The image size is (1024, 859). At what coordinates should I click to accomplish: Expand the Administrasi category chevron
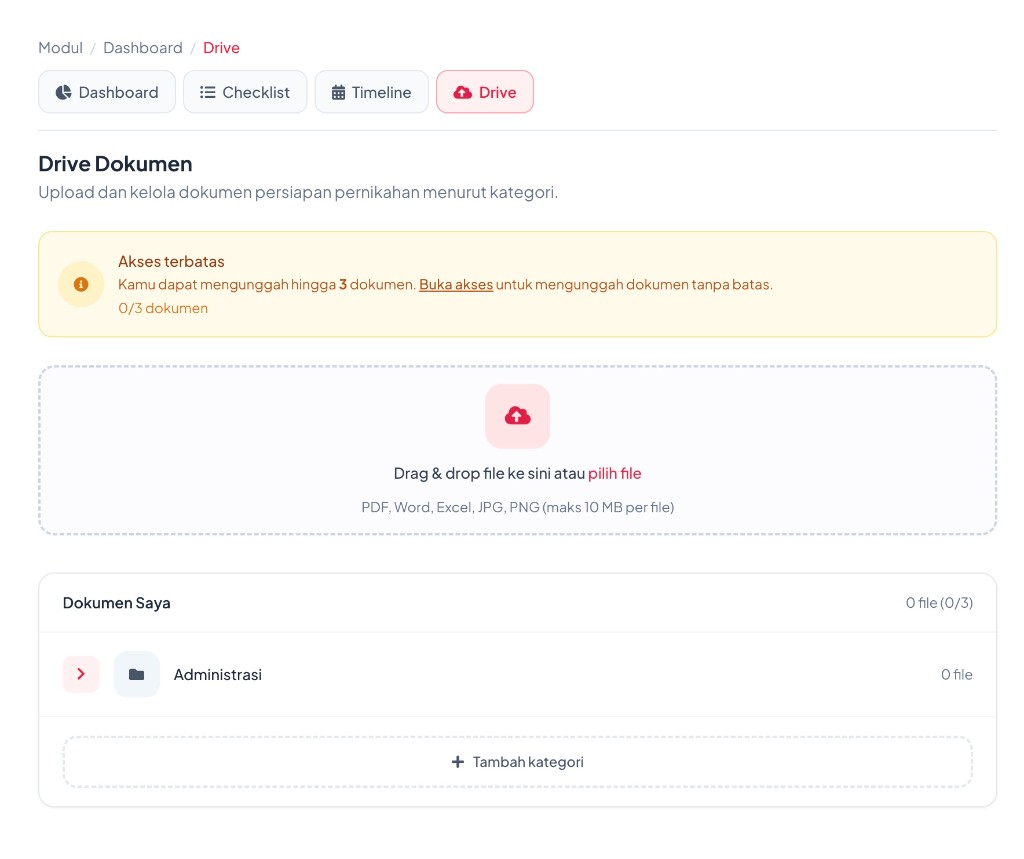click(81, 674)
